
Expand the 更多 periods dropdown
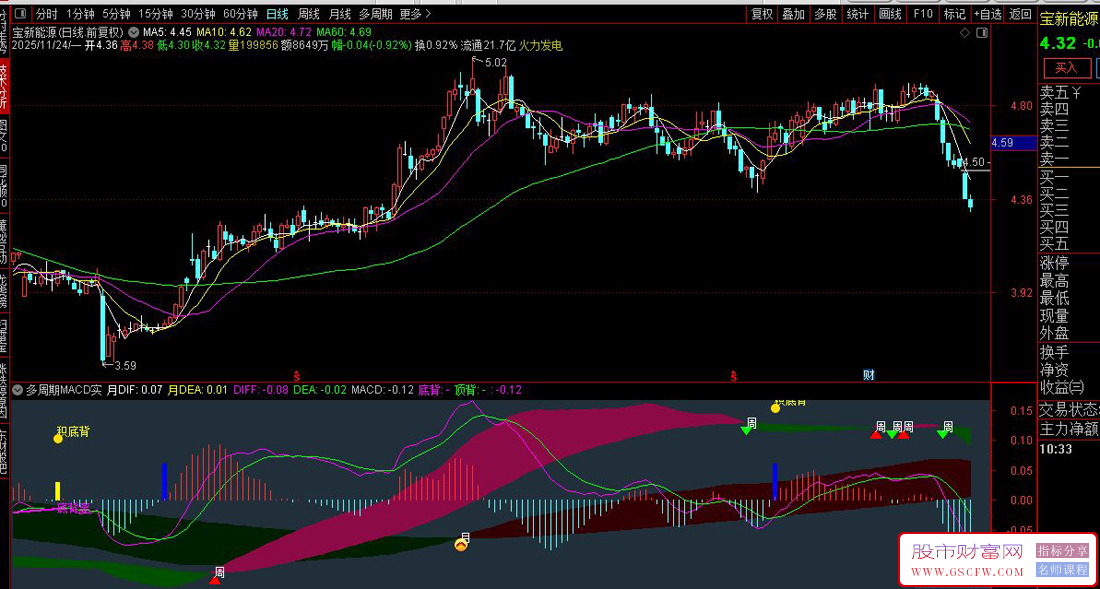(x=415, y=14)
